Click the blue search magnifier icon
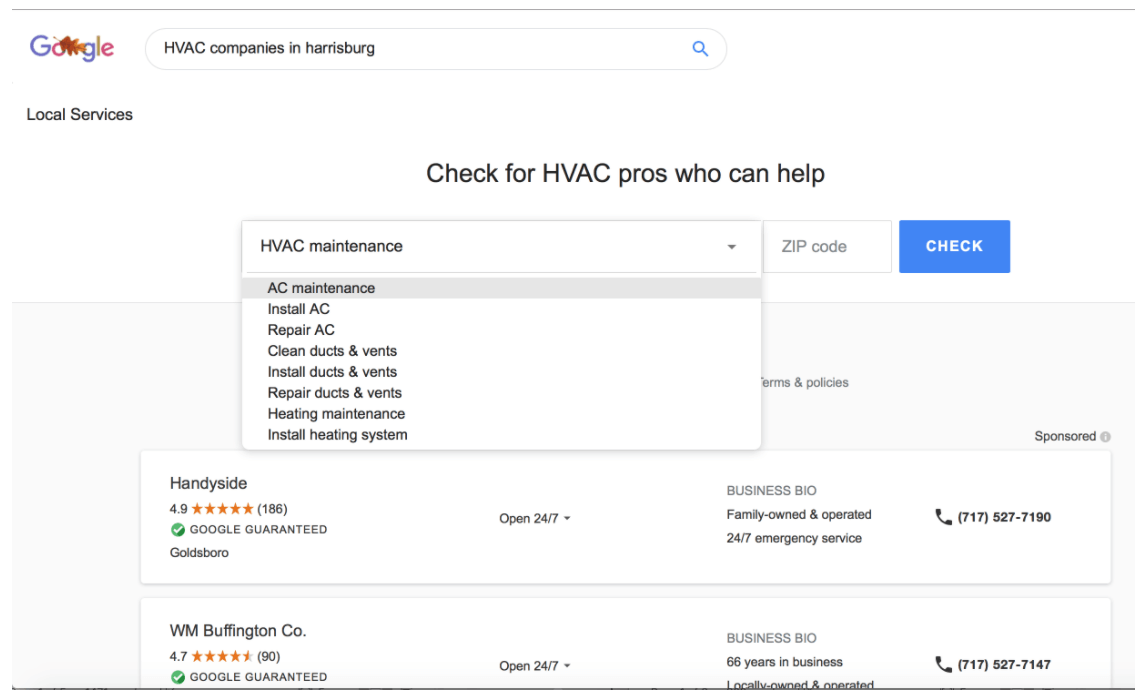Screen dimensions: 1141x694 point(700,49)
